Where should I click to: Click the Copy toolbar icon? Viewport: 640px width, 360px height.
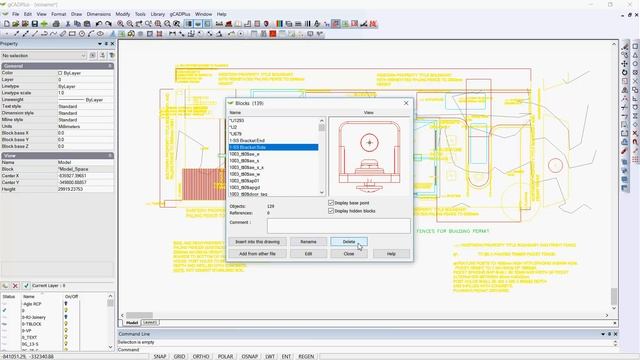[x=77, y=24]
